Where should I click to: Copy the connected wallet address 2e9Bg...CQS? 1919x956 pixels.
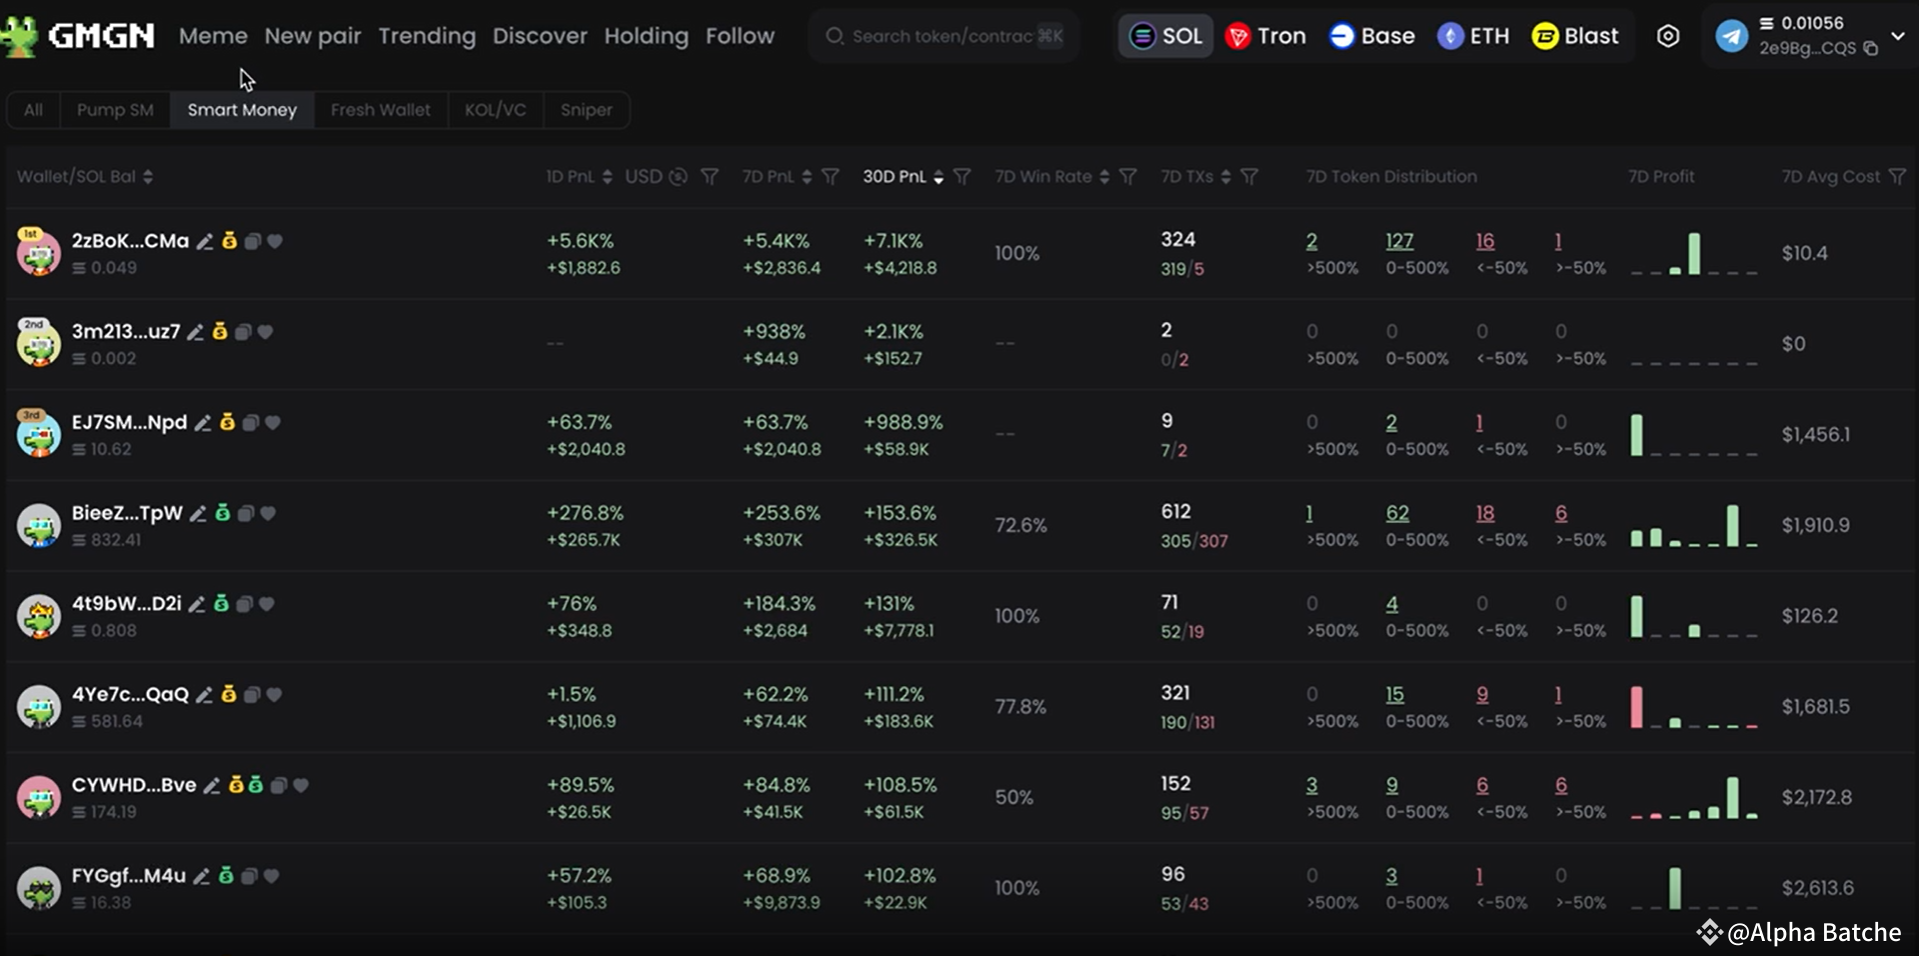coord(1870,47)
